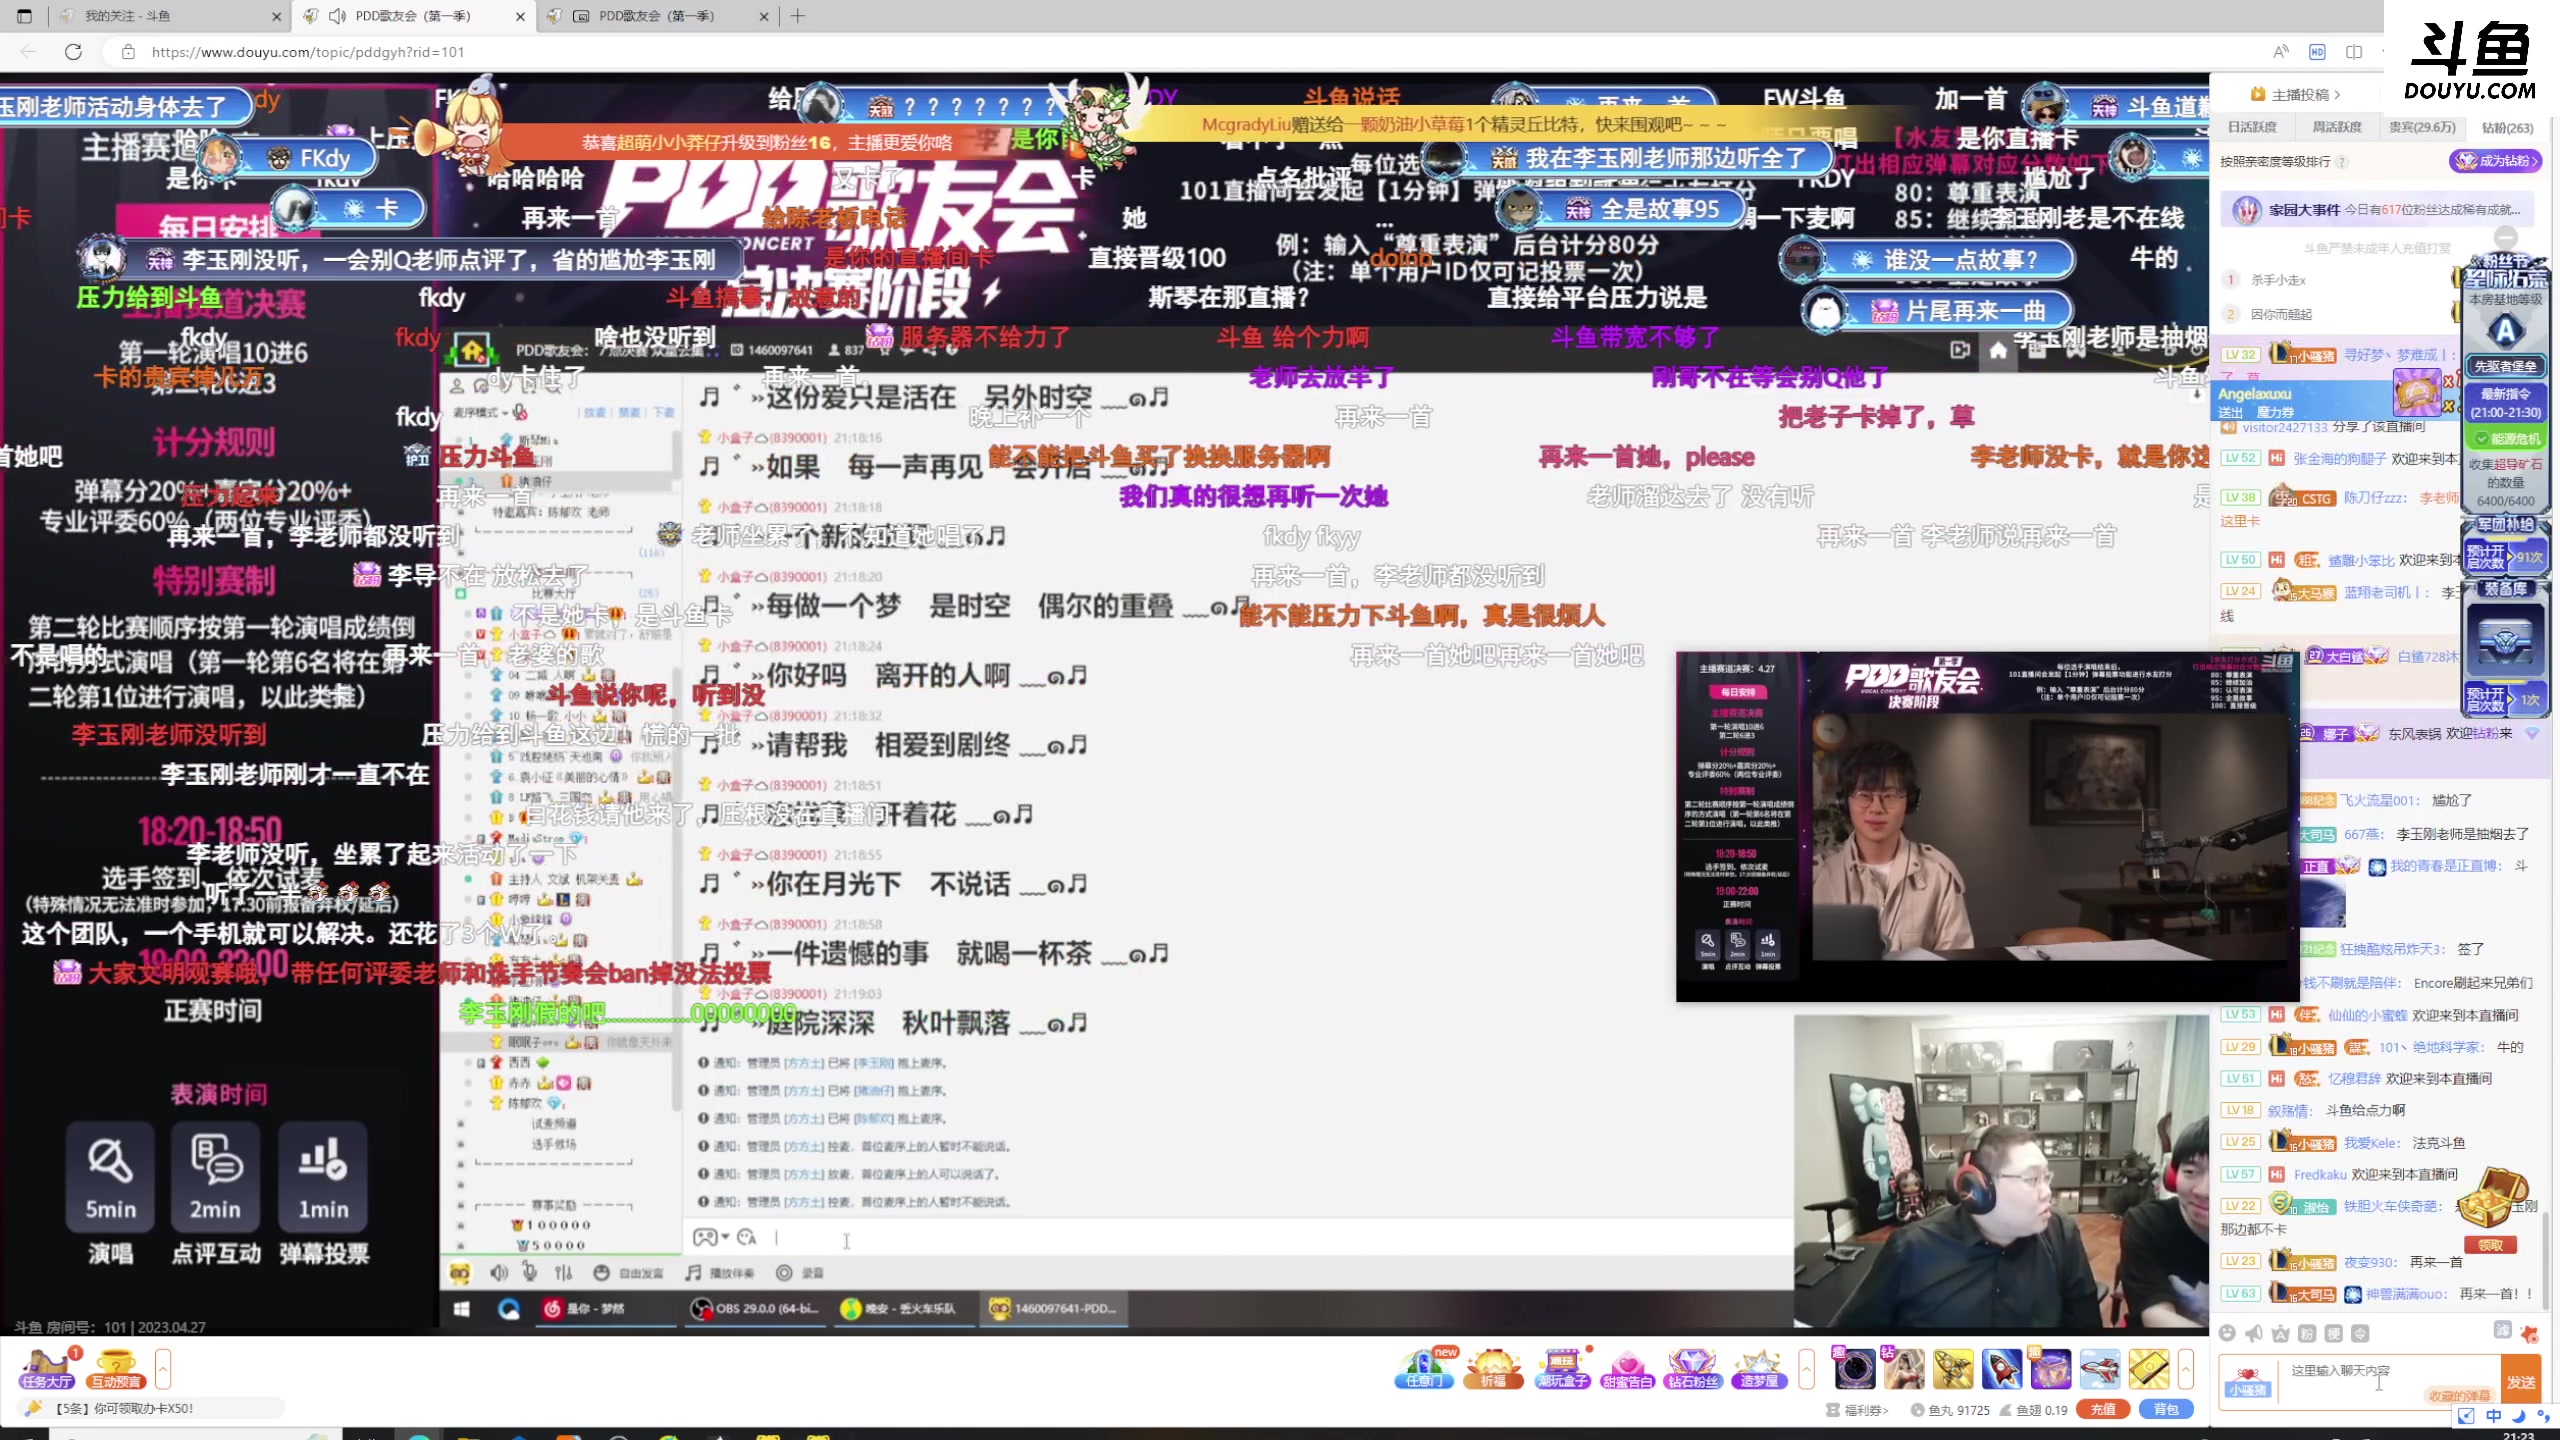Viewport: 2560px width, 1440px height.
Task: Switch to the third PDD歌友会 browser tab
Action: pyautogui.click(x=657, y=16)
